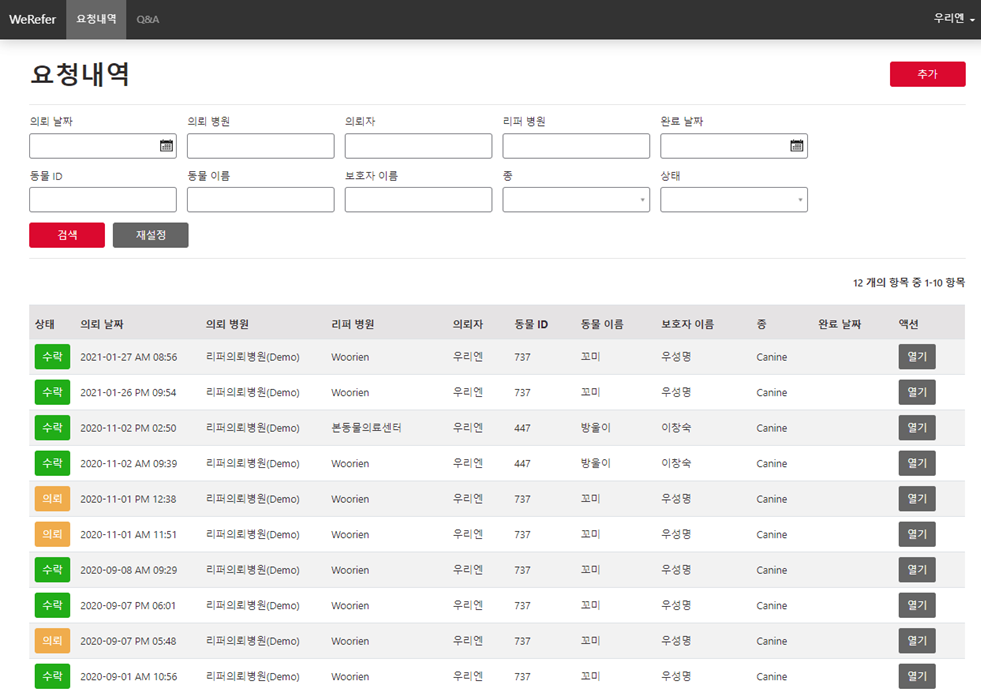Click the 종 column header
This screenshot has width=981, height=689.
(761, 324)
